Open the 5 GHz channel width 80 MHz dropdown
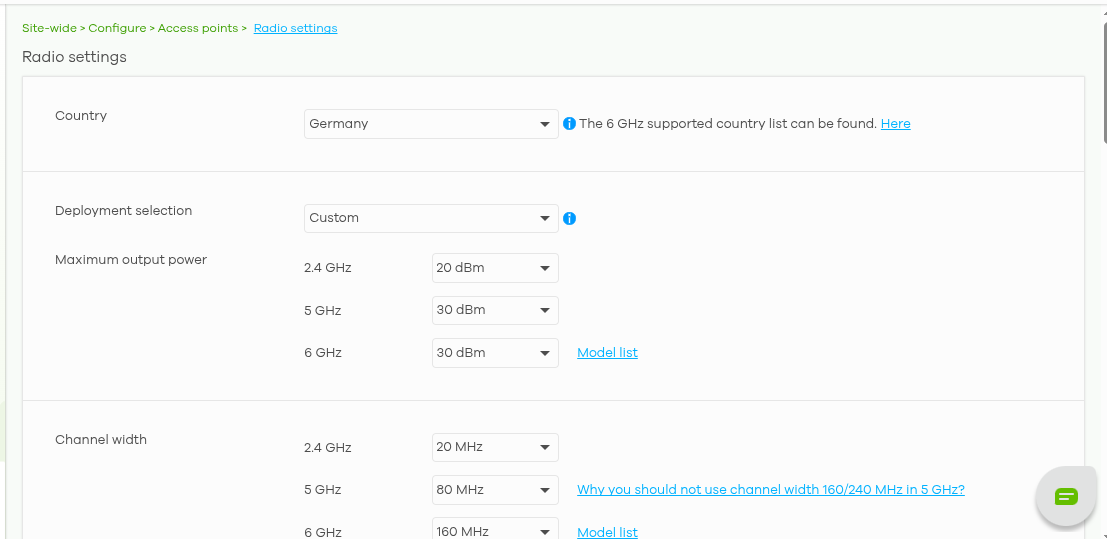This screenshot has height=539, width=1107. click(x=495, y=490)
